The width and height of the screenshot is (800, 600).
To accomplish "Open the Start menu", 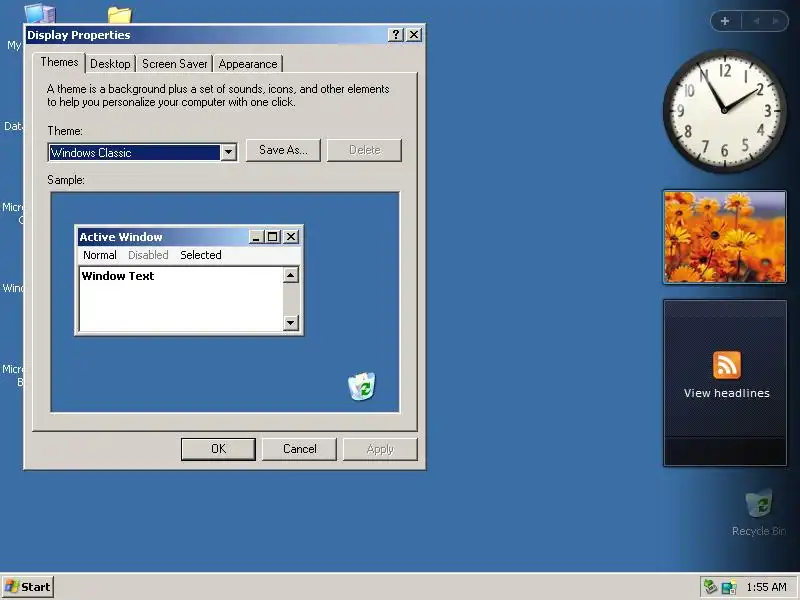I will pos(28,587).
